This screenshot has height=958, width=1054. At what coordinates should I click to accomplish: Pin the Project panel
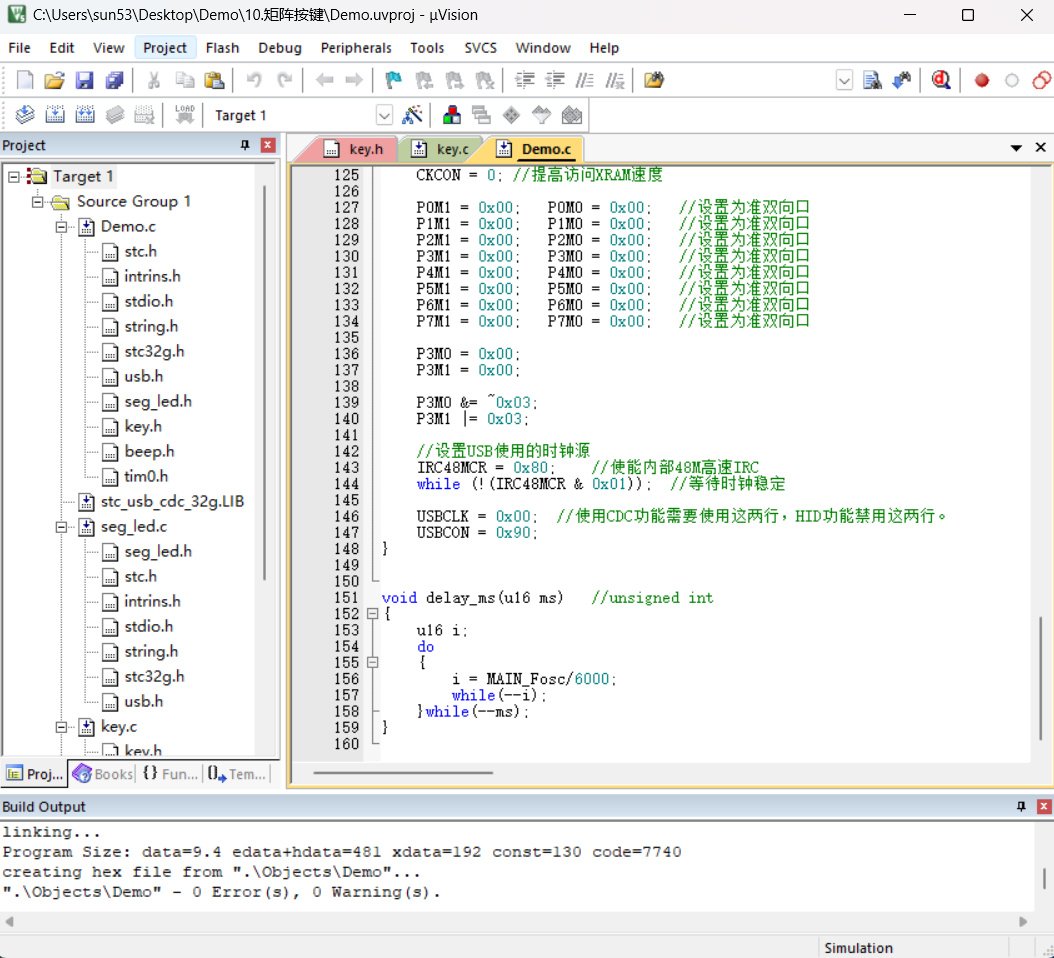pos(245,145)
